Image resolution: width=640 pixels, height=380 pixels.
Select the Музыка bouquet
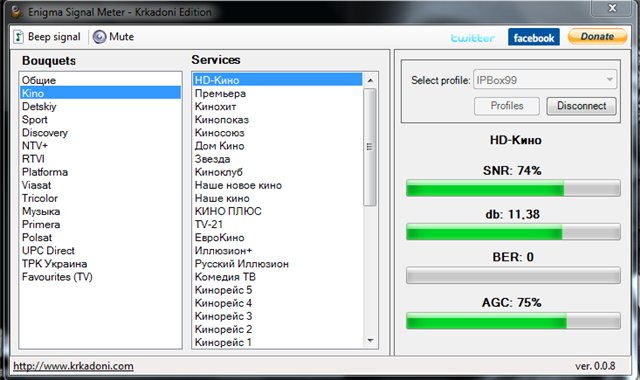(x=100, y=211)
